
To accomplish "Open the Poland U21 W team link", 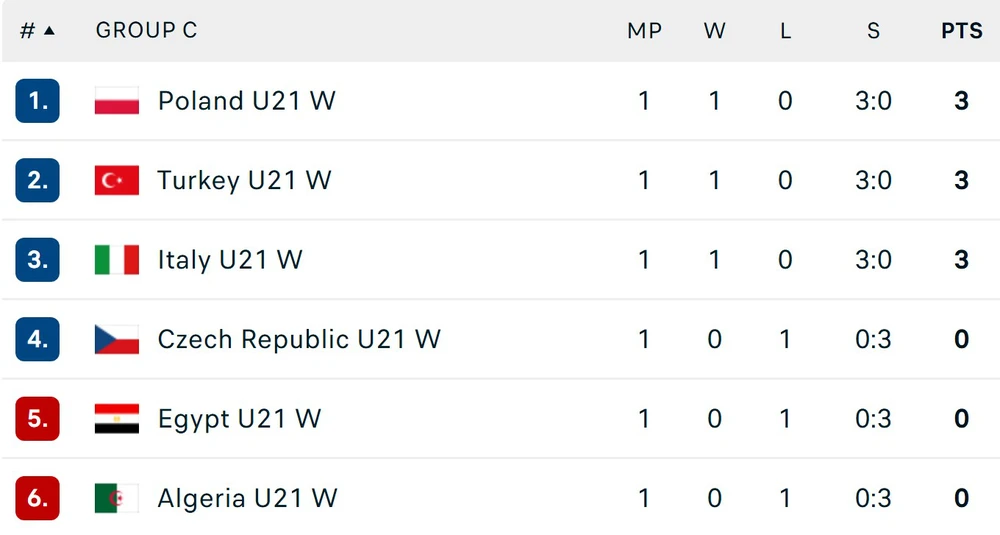I will [247, 101].
